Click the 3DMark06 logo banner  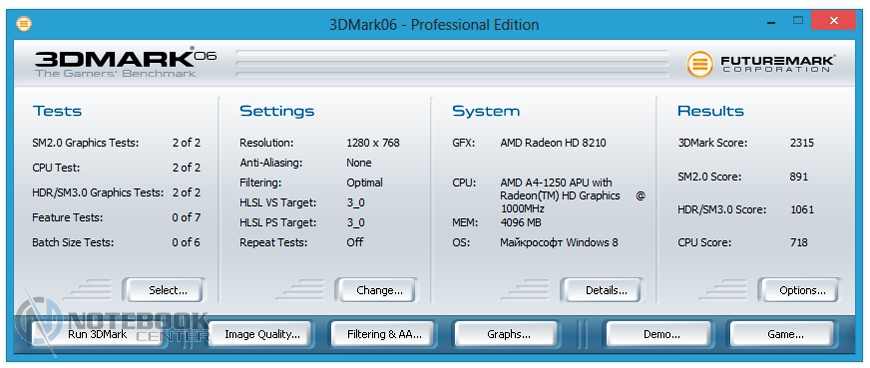pyautogui.click(x=125, y=63)
